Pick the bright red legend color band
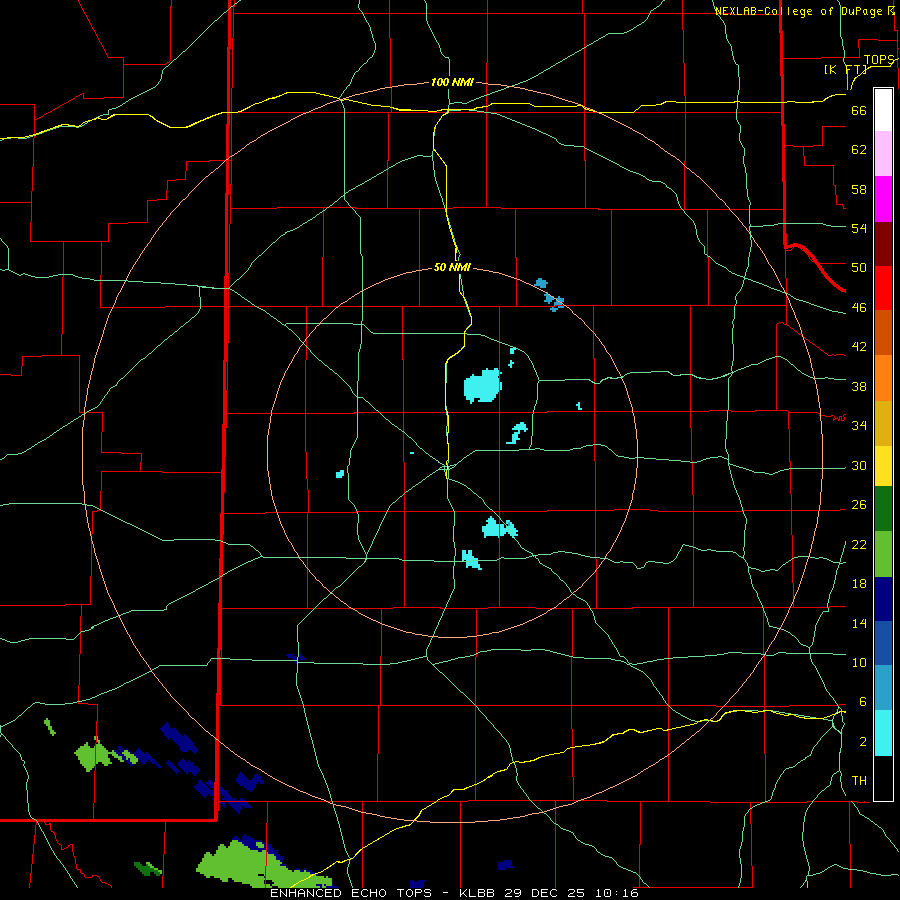The height and width of the screenshot is (900, 900). [883, 288]
